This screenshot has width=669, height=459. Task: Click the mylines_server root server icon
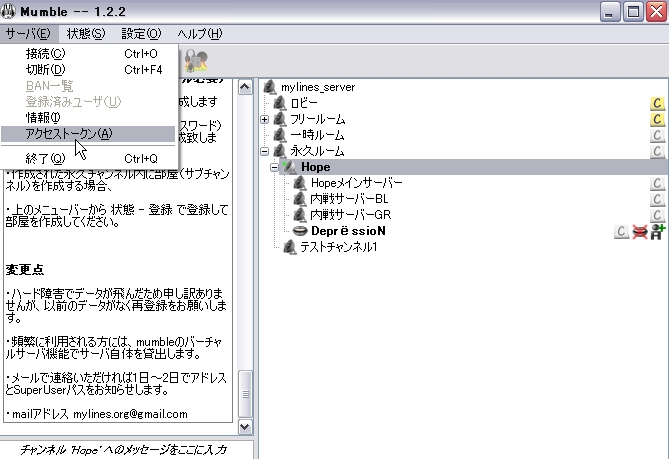tap(270, 87)
